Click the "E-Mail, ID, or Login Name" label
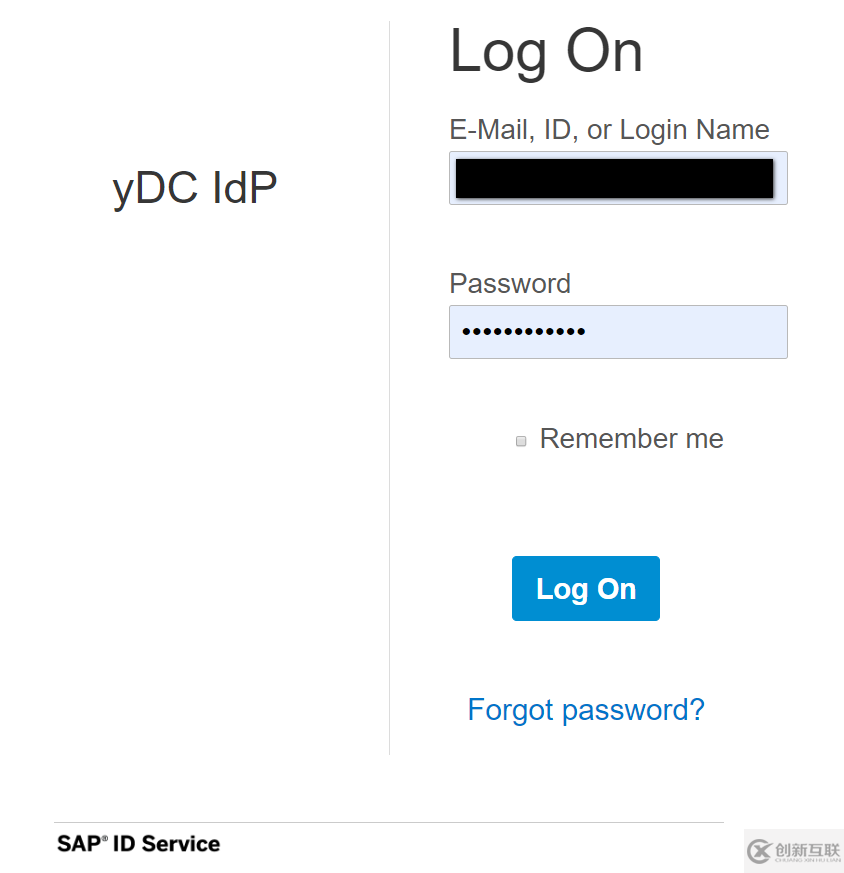The height and width of the screenshot is (873, 844). point(609,130)
